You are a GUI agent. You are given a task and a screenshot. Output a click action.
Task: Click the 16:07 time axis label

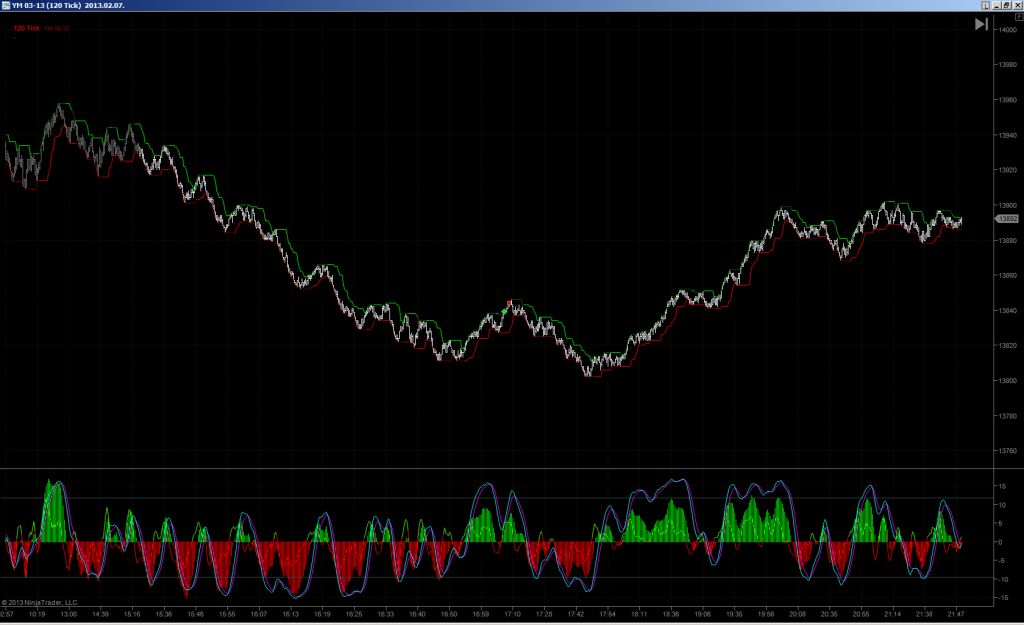tap(259, 614)
